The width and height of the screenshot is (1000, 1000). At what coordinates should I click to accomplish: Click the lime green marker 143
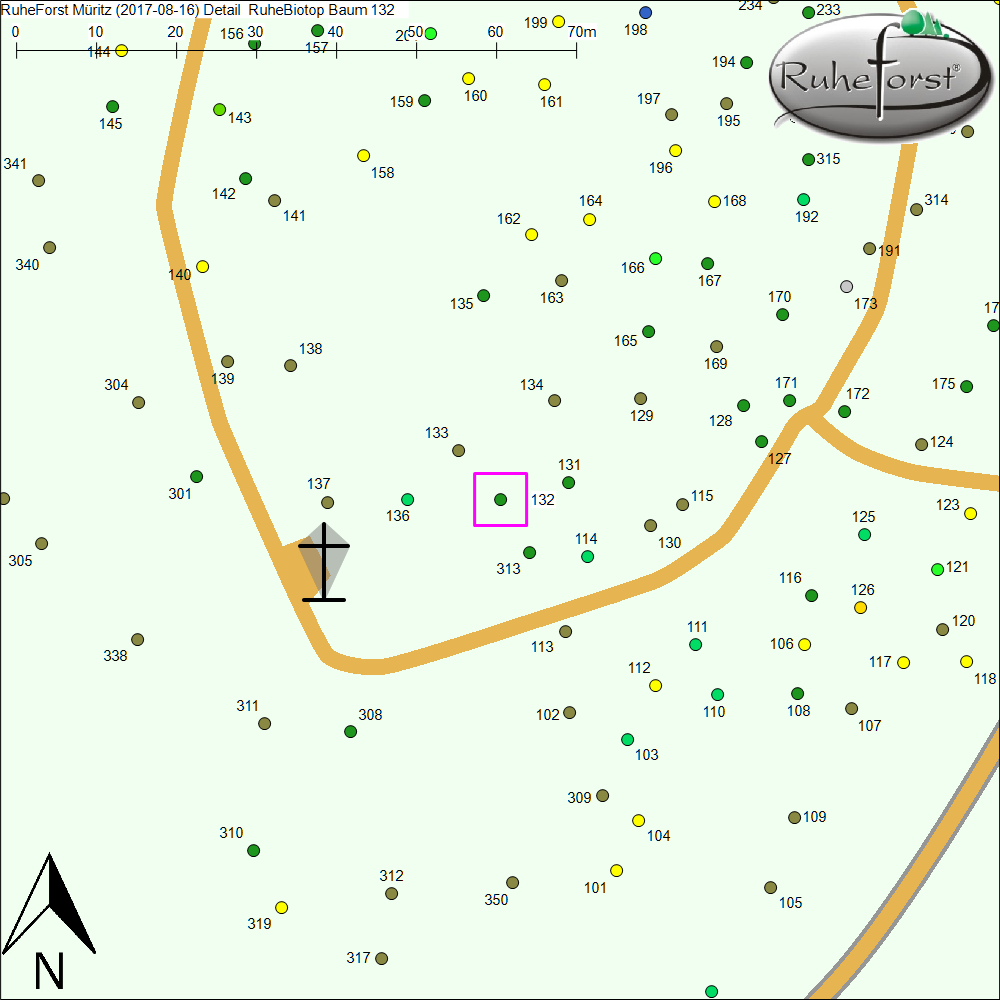[x=219, y=109]
